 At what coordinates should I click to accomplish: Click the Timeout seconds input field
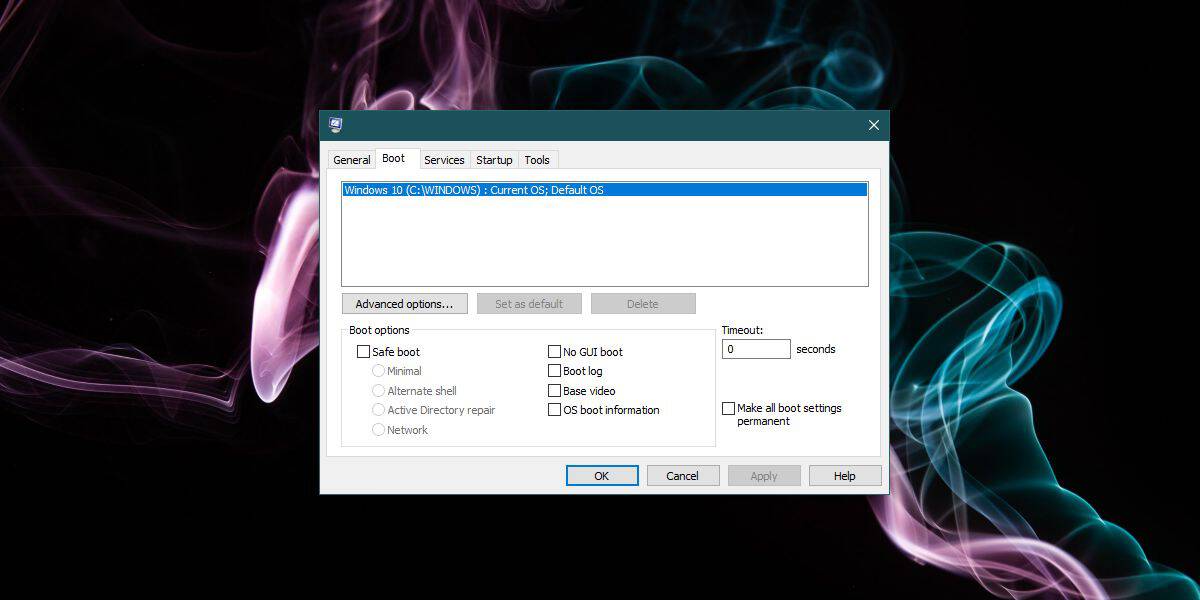(x=757, y=349)
